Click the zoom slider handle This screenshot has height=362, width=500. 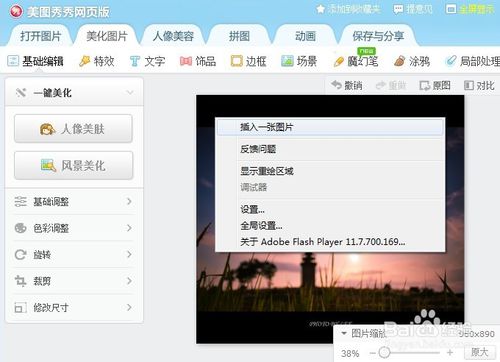coord(384,352)
